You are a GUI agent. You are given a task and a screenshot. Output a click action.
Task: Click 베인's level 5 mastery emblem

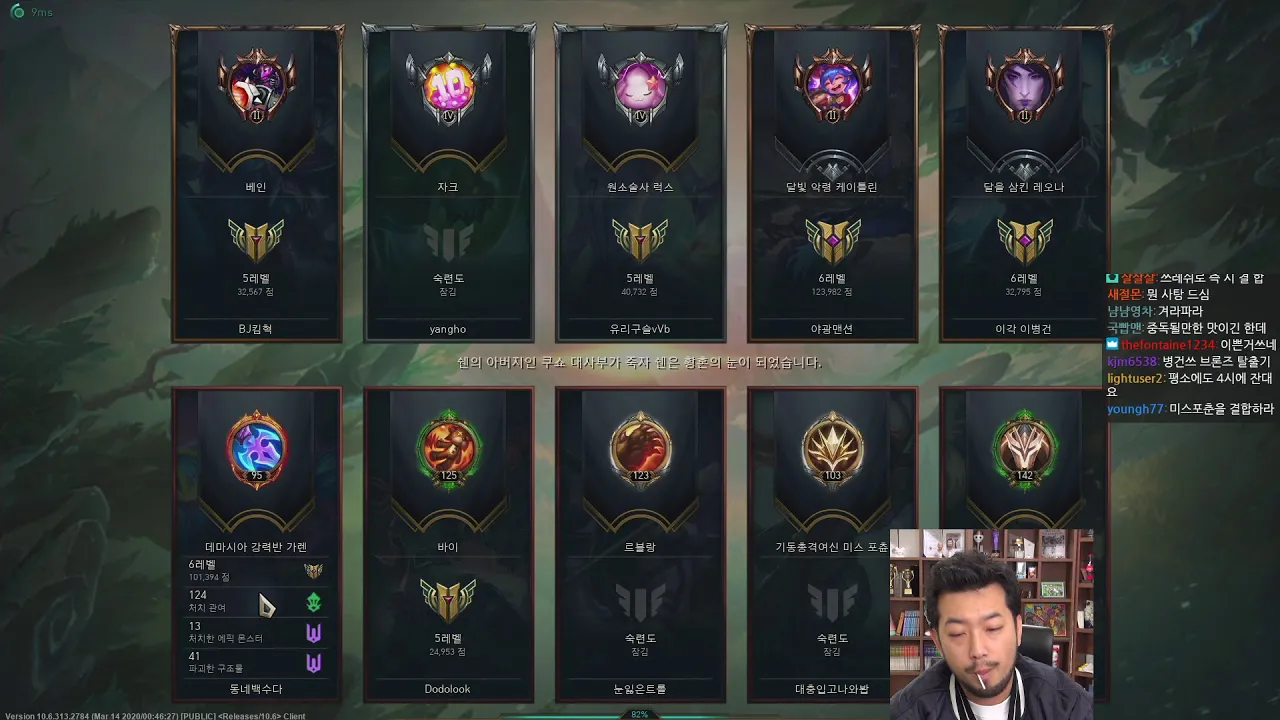point(256,241)
